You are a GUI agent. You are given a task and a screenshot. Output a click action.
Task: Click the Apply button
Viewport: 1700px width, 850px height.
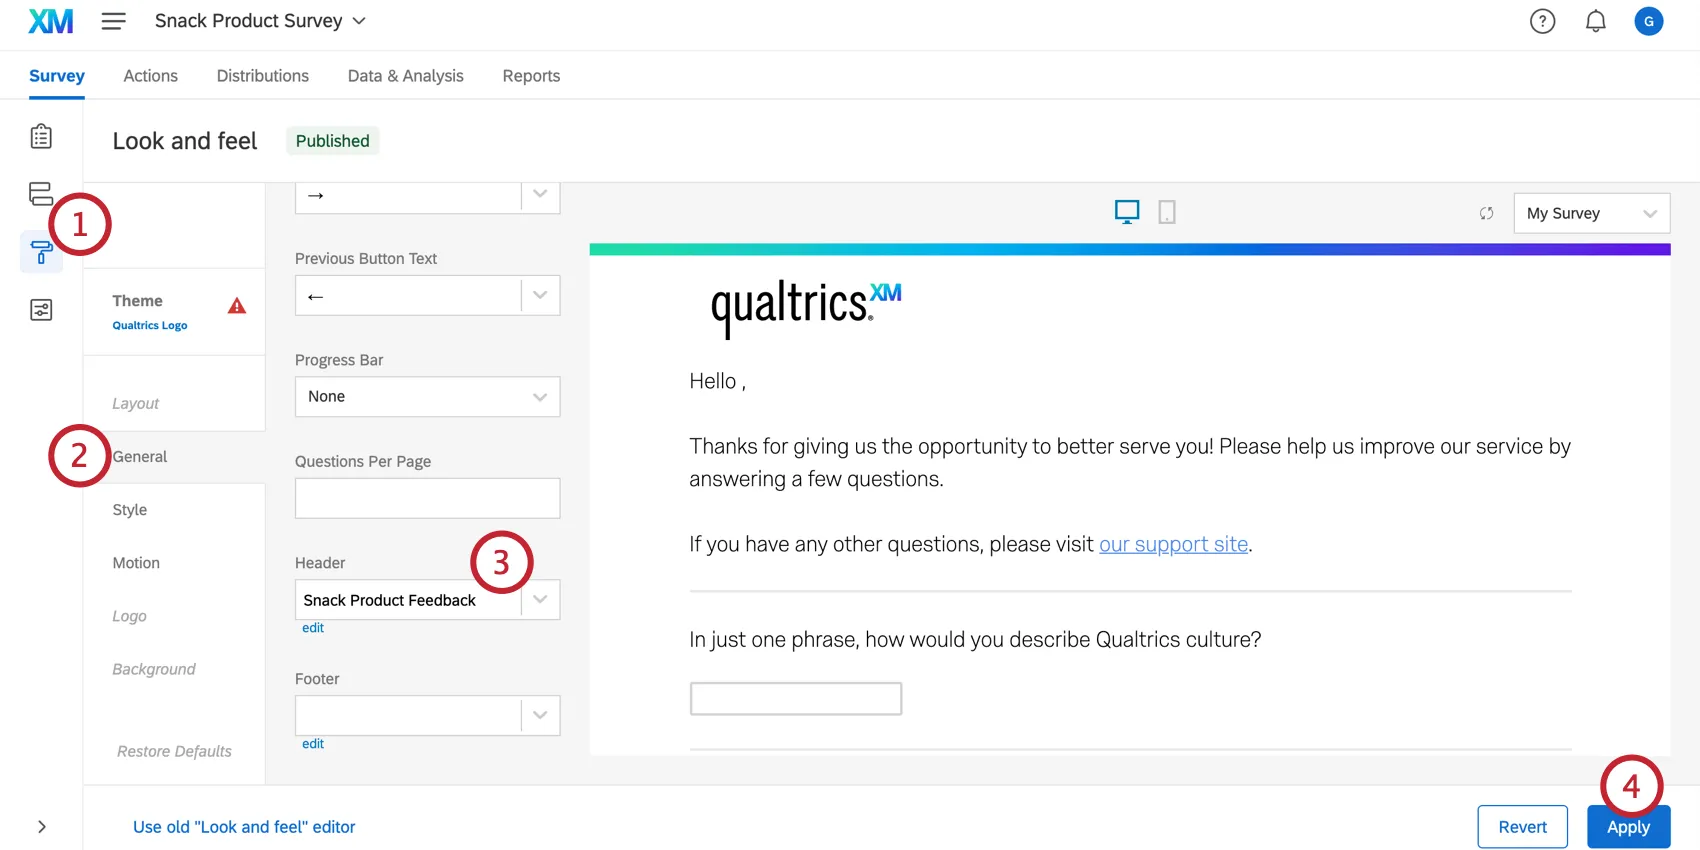tap(1627, 827)
